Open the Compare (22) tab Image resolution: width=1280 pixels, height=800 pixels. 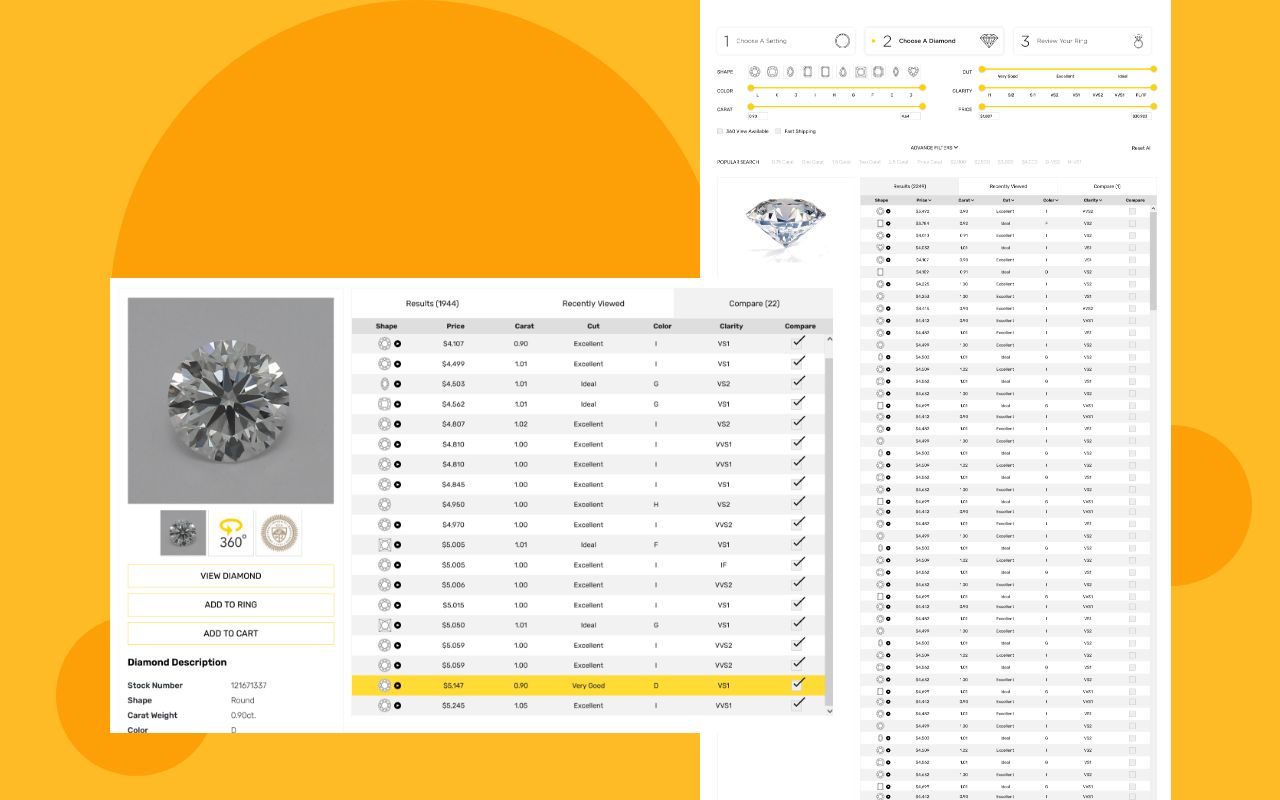pyautogui.click(x=754, y=303)
